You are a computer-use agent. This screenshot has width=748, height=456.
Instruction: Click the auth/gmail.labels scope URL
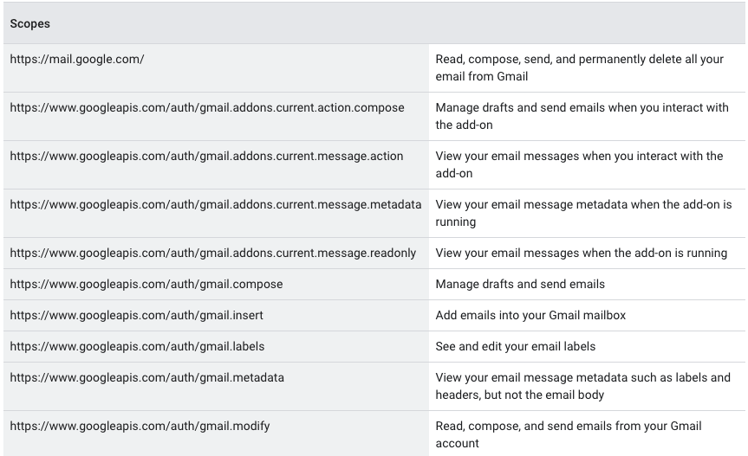[x=137, y=346]
